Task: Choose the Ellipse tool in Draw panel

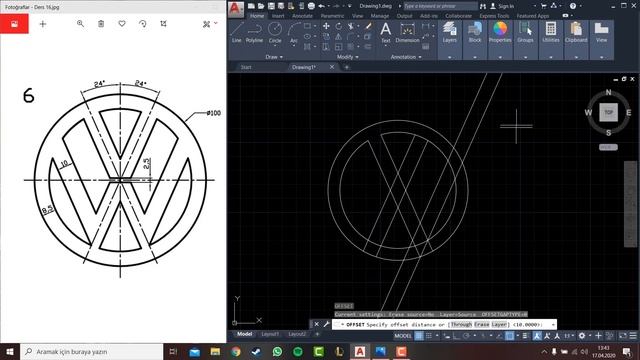Action: 307,36
